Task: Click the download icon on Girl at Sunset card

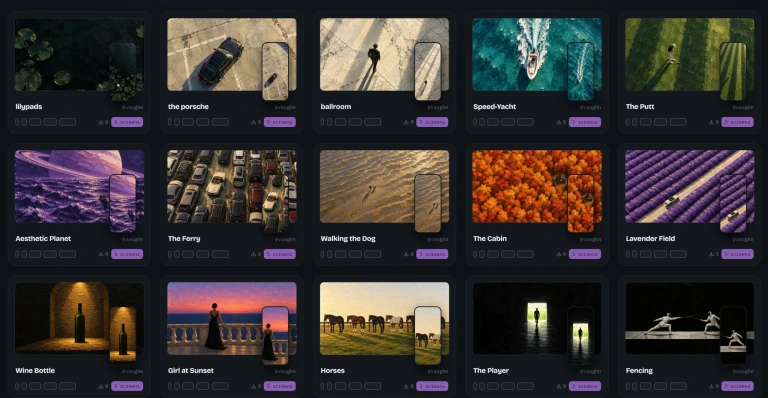Action: [254, 386]
